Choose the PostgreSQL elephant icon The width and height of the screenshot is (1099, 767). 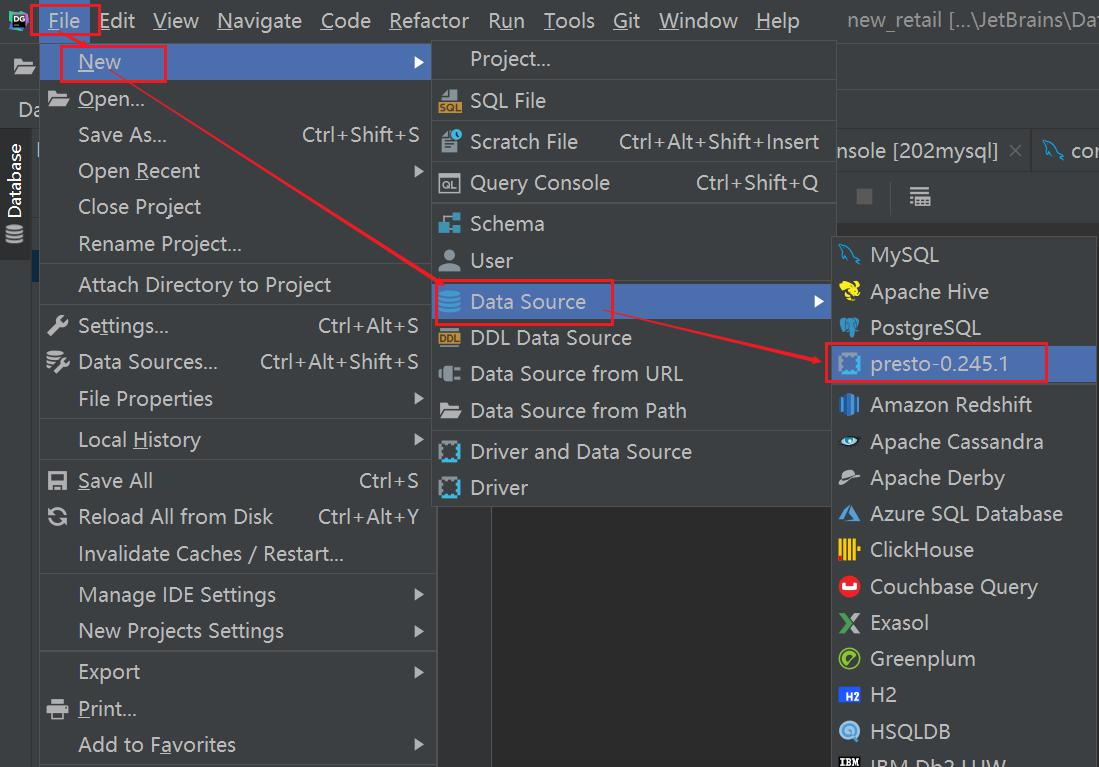click(x=849, y=327)
